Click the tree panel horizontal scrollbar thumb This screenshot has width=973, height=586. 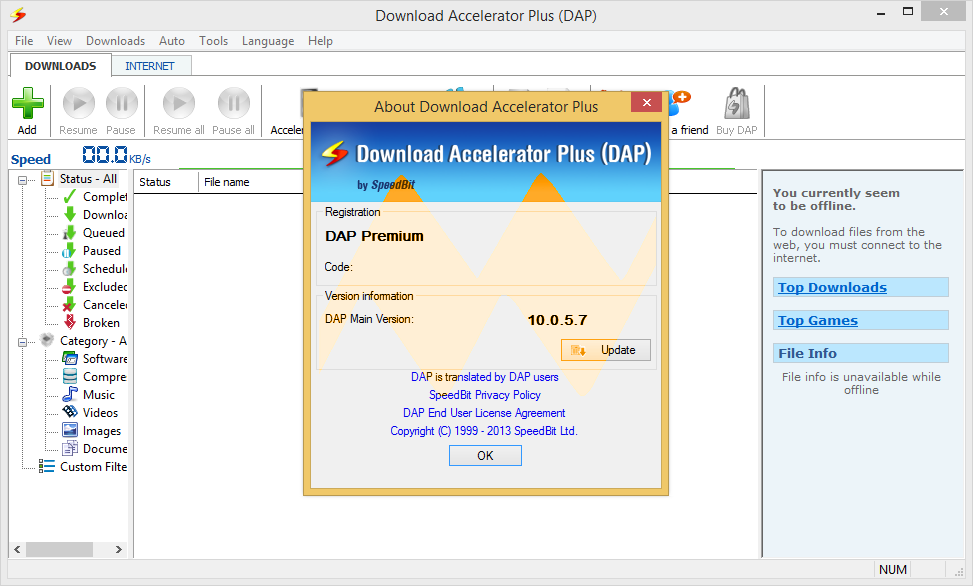[x=59, y=549]
